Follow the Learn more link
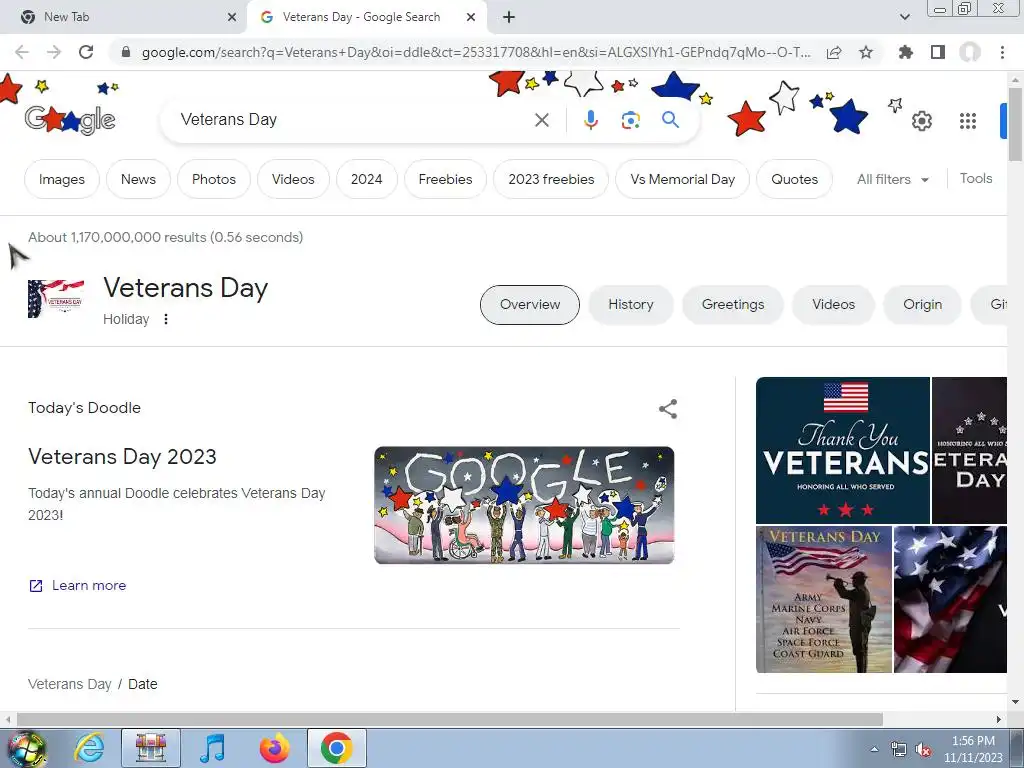The image size is (1024, 768). click(78, 585)
